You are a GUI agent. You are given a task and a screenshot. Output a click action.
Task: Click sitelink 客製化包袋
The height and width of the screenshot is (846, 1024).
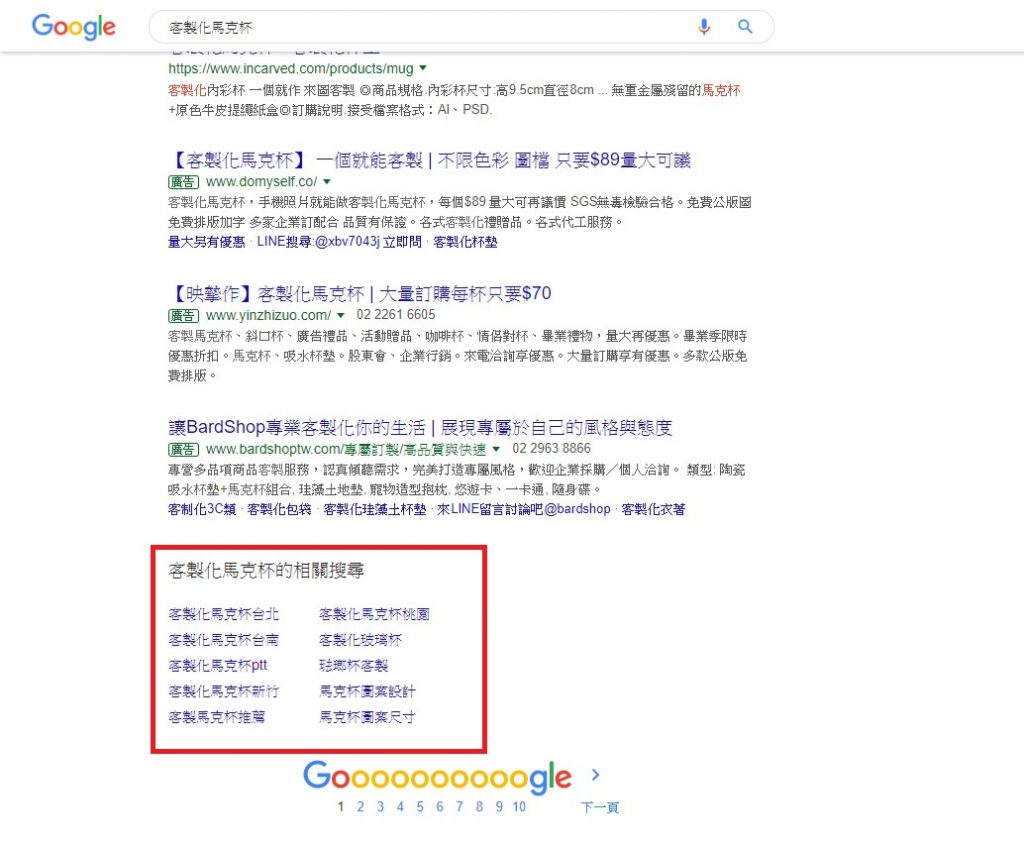pos(279,509)
